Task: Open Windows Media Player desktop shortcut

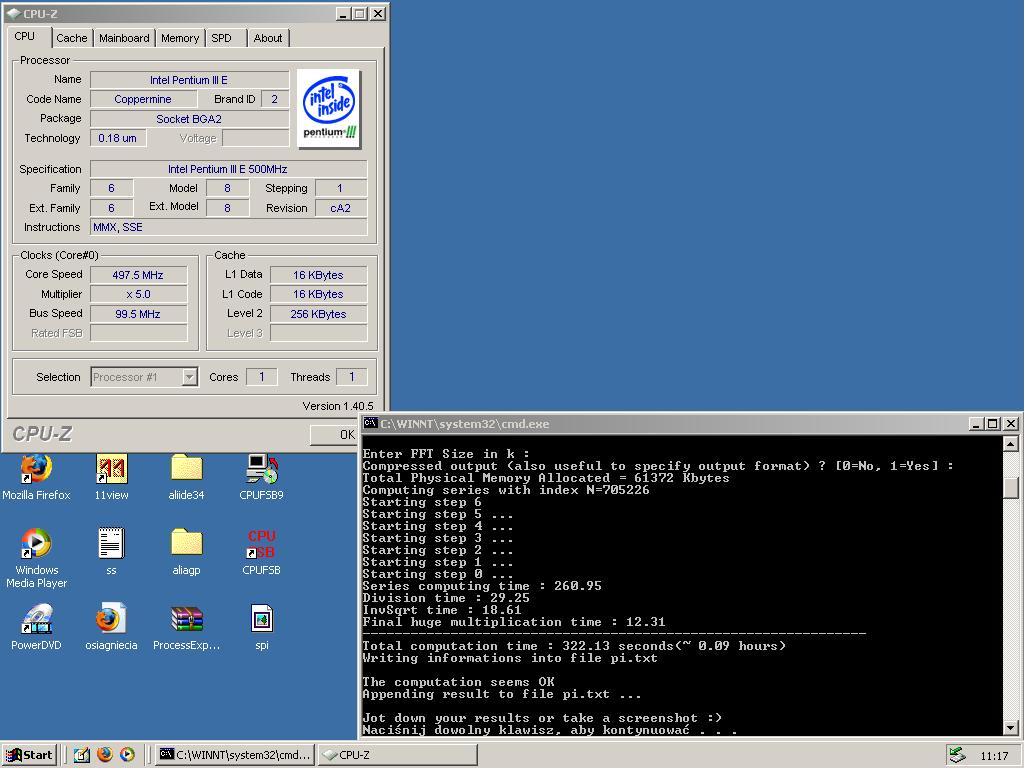Action: (36, 558)
